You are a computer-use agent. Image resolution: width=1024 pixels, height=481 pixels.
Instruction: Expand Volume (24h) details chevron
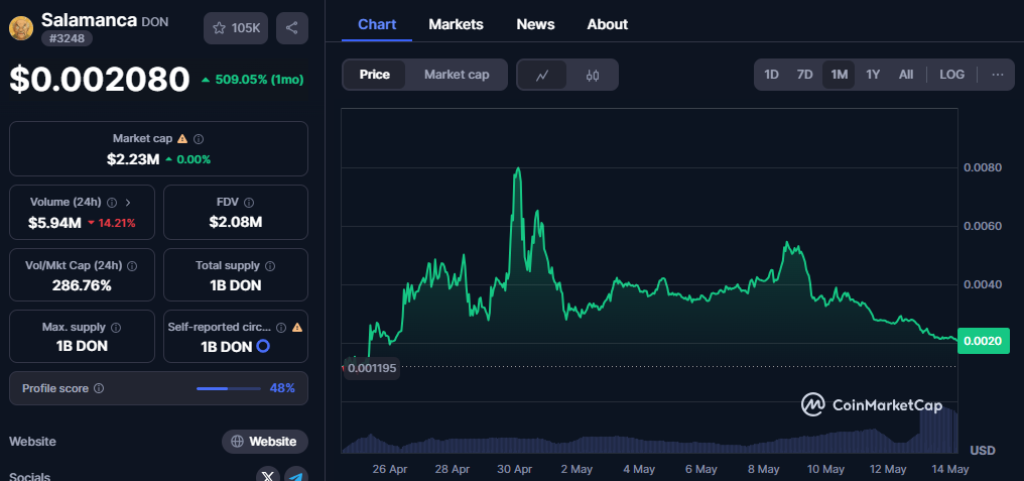pos(128,202)
